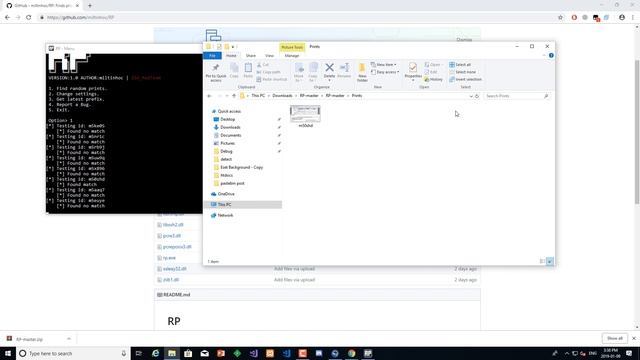Open the Easy access dropdown
Image resolution: width=640 pixels, height=360 pixels.
pyautogui.click(x=385, y=72)
